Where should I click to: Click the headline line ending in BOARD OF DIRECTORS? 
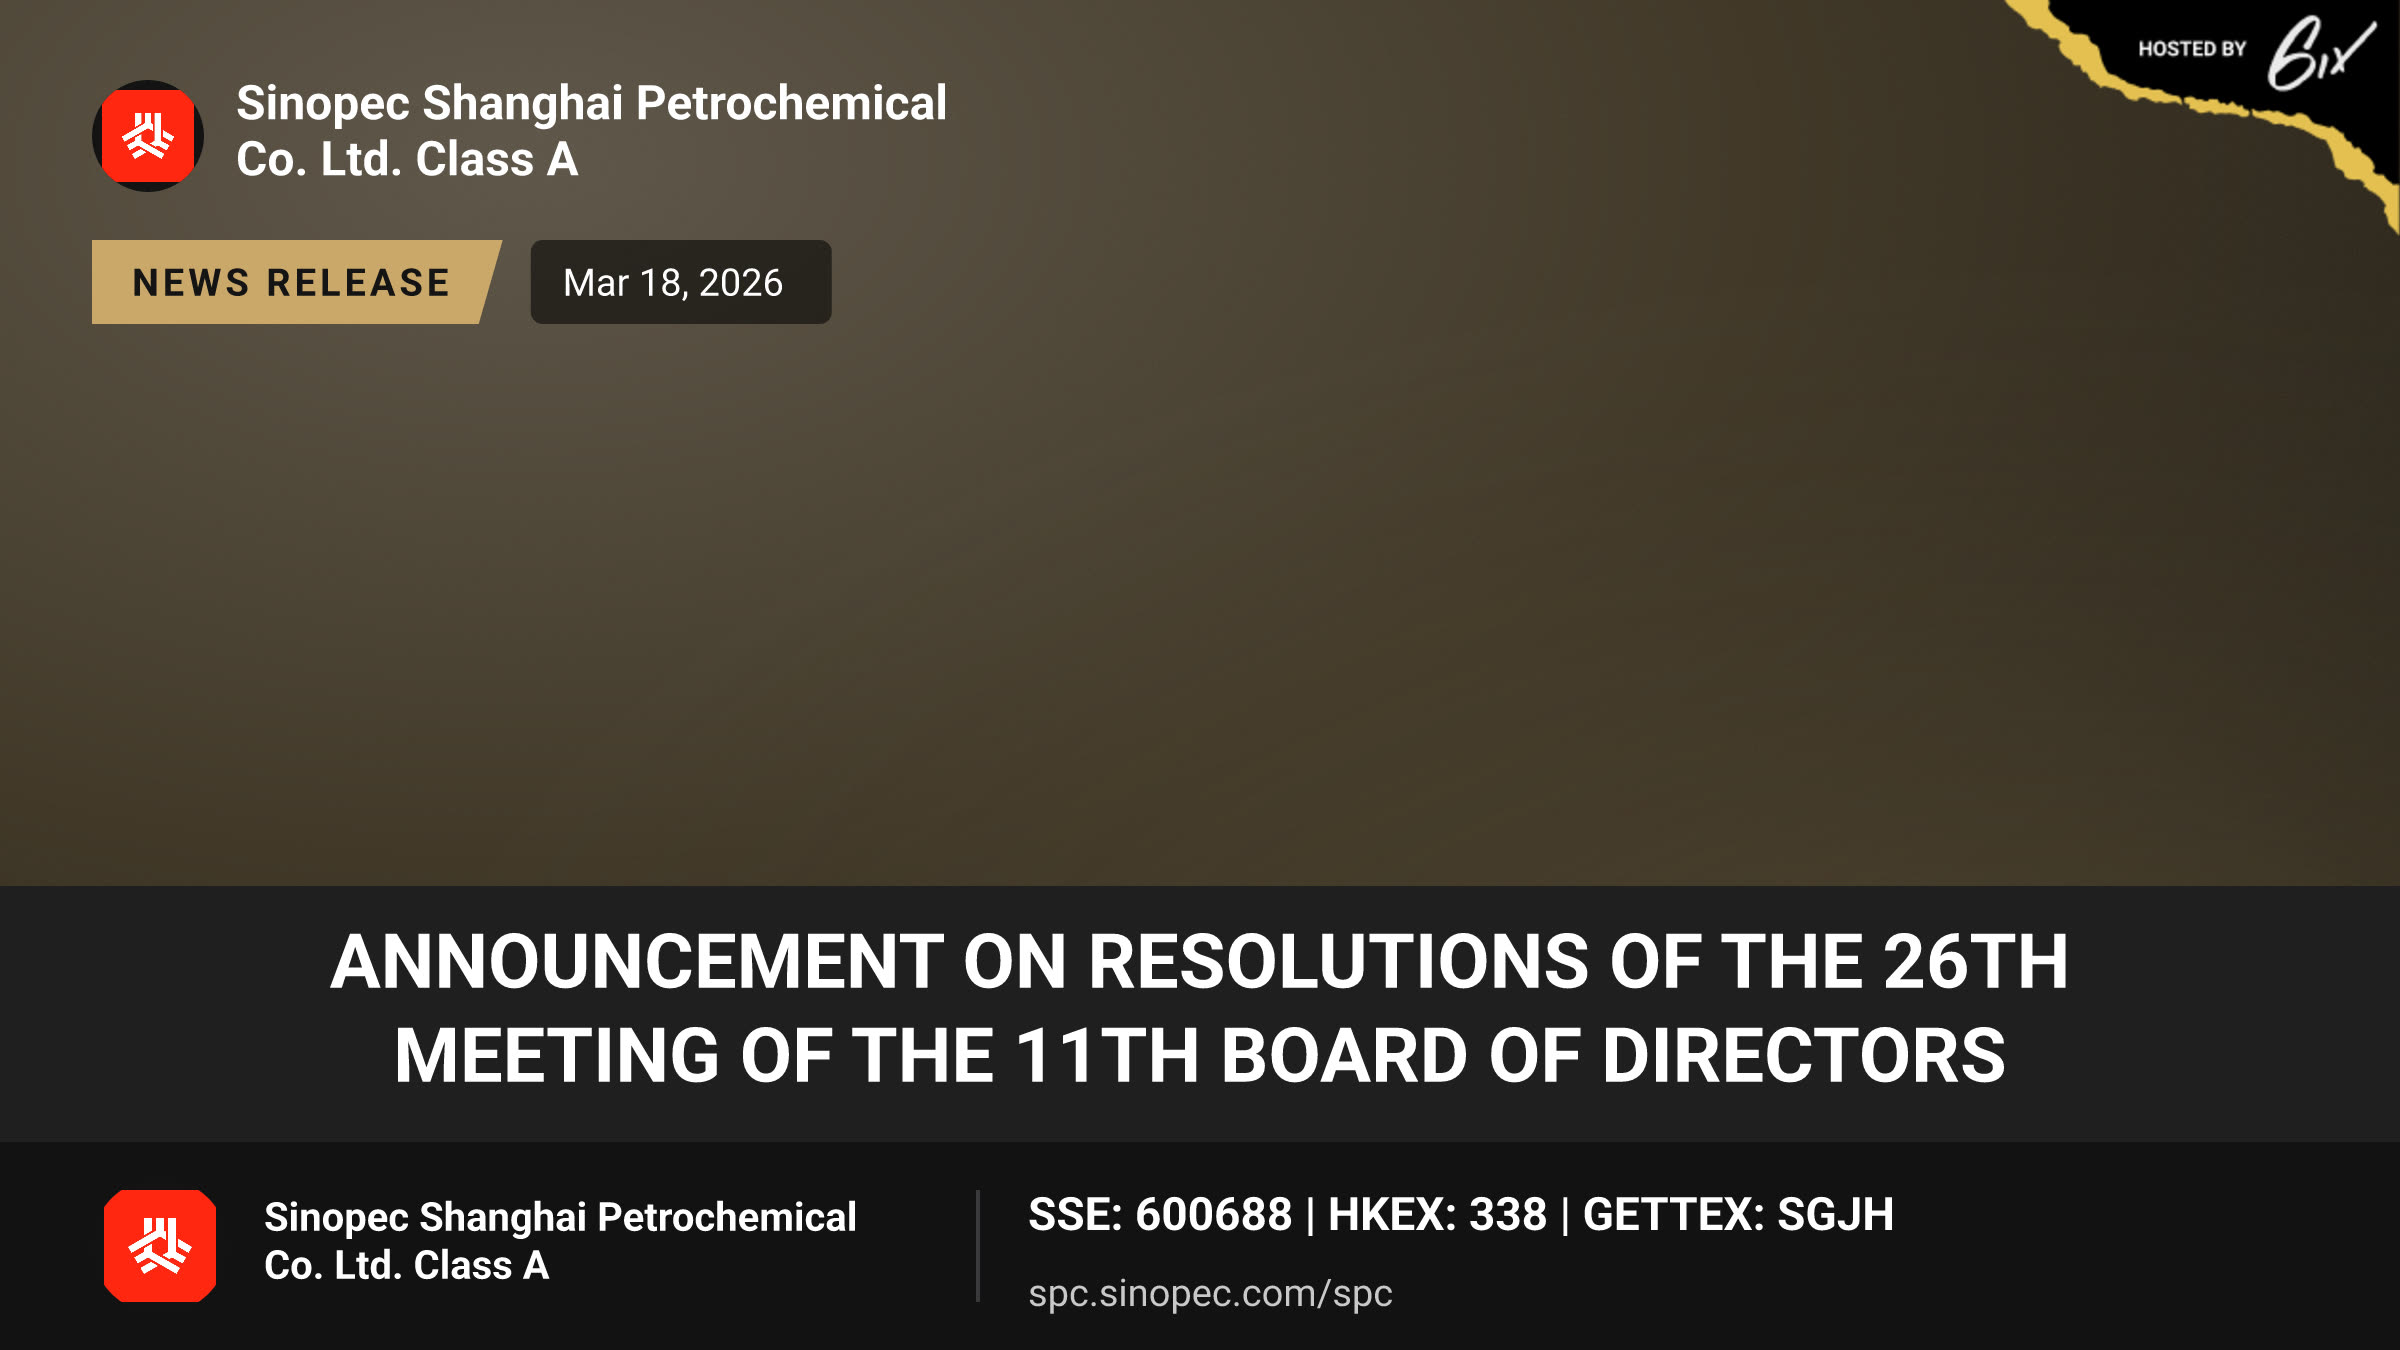(x=1199, y=1056)
